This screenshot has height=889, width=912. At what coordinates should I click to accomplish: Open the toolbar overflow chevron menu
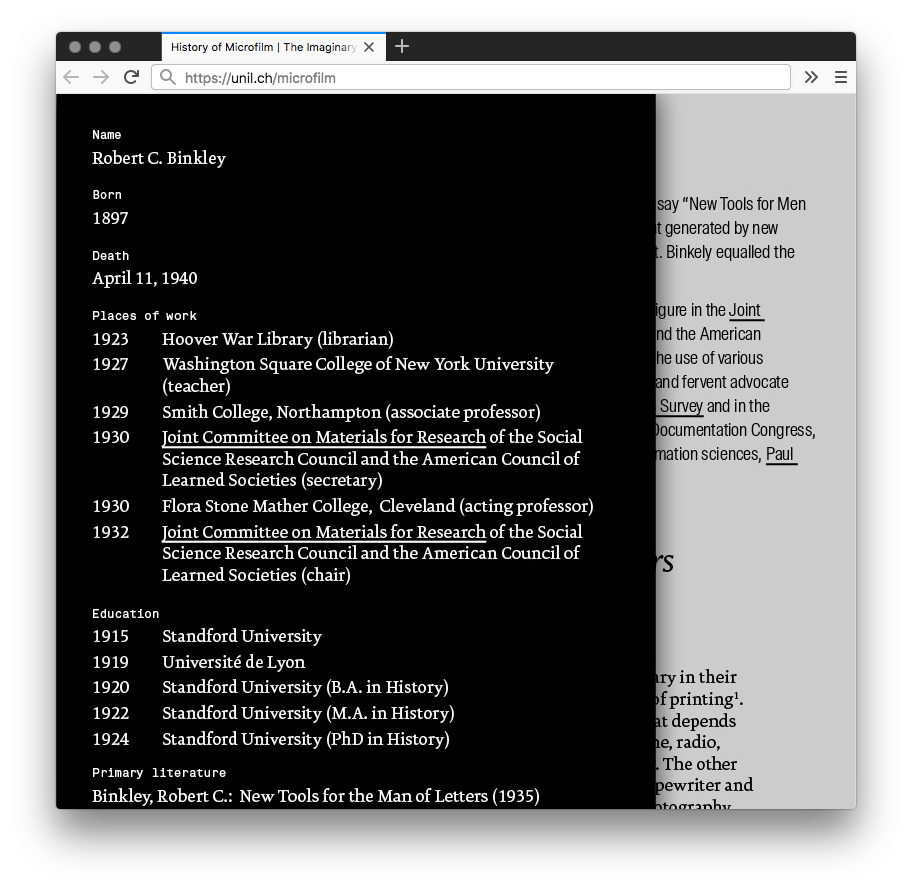tap(811, 77)
